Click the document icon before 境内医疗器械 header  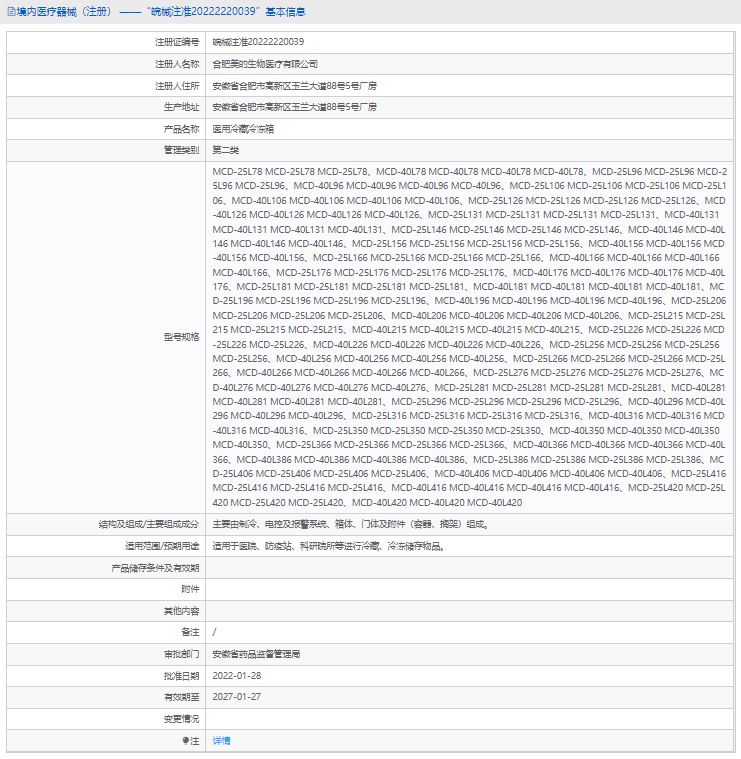point(11,12)
